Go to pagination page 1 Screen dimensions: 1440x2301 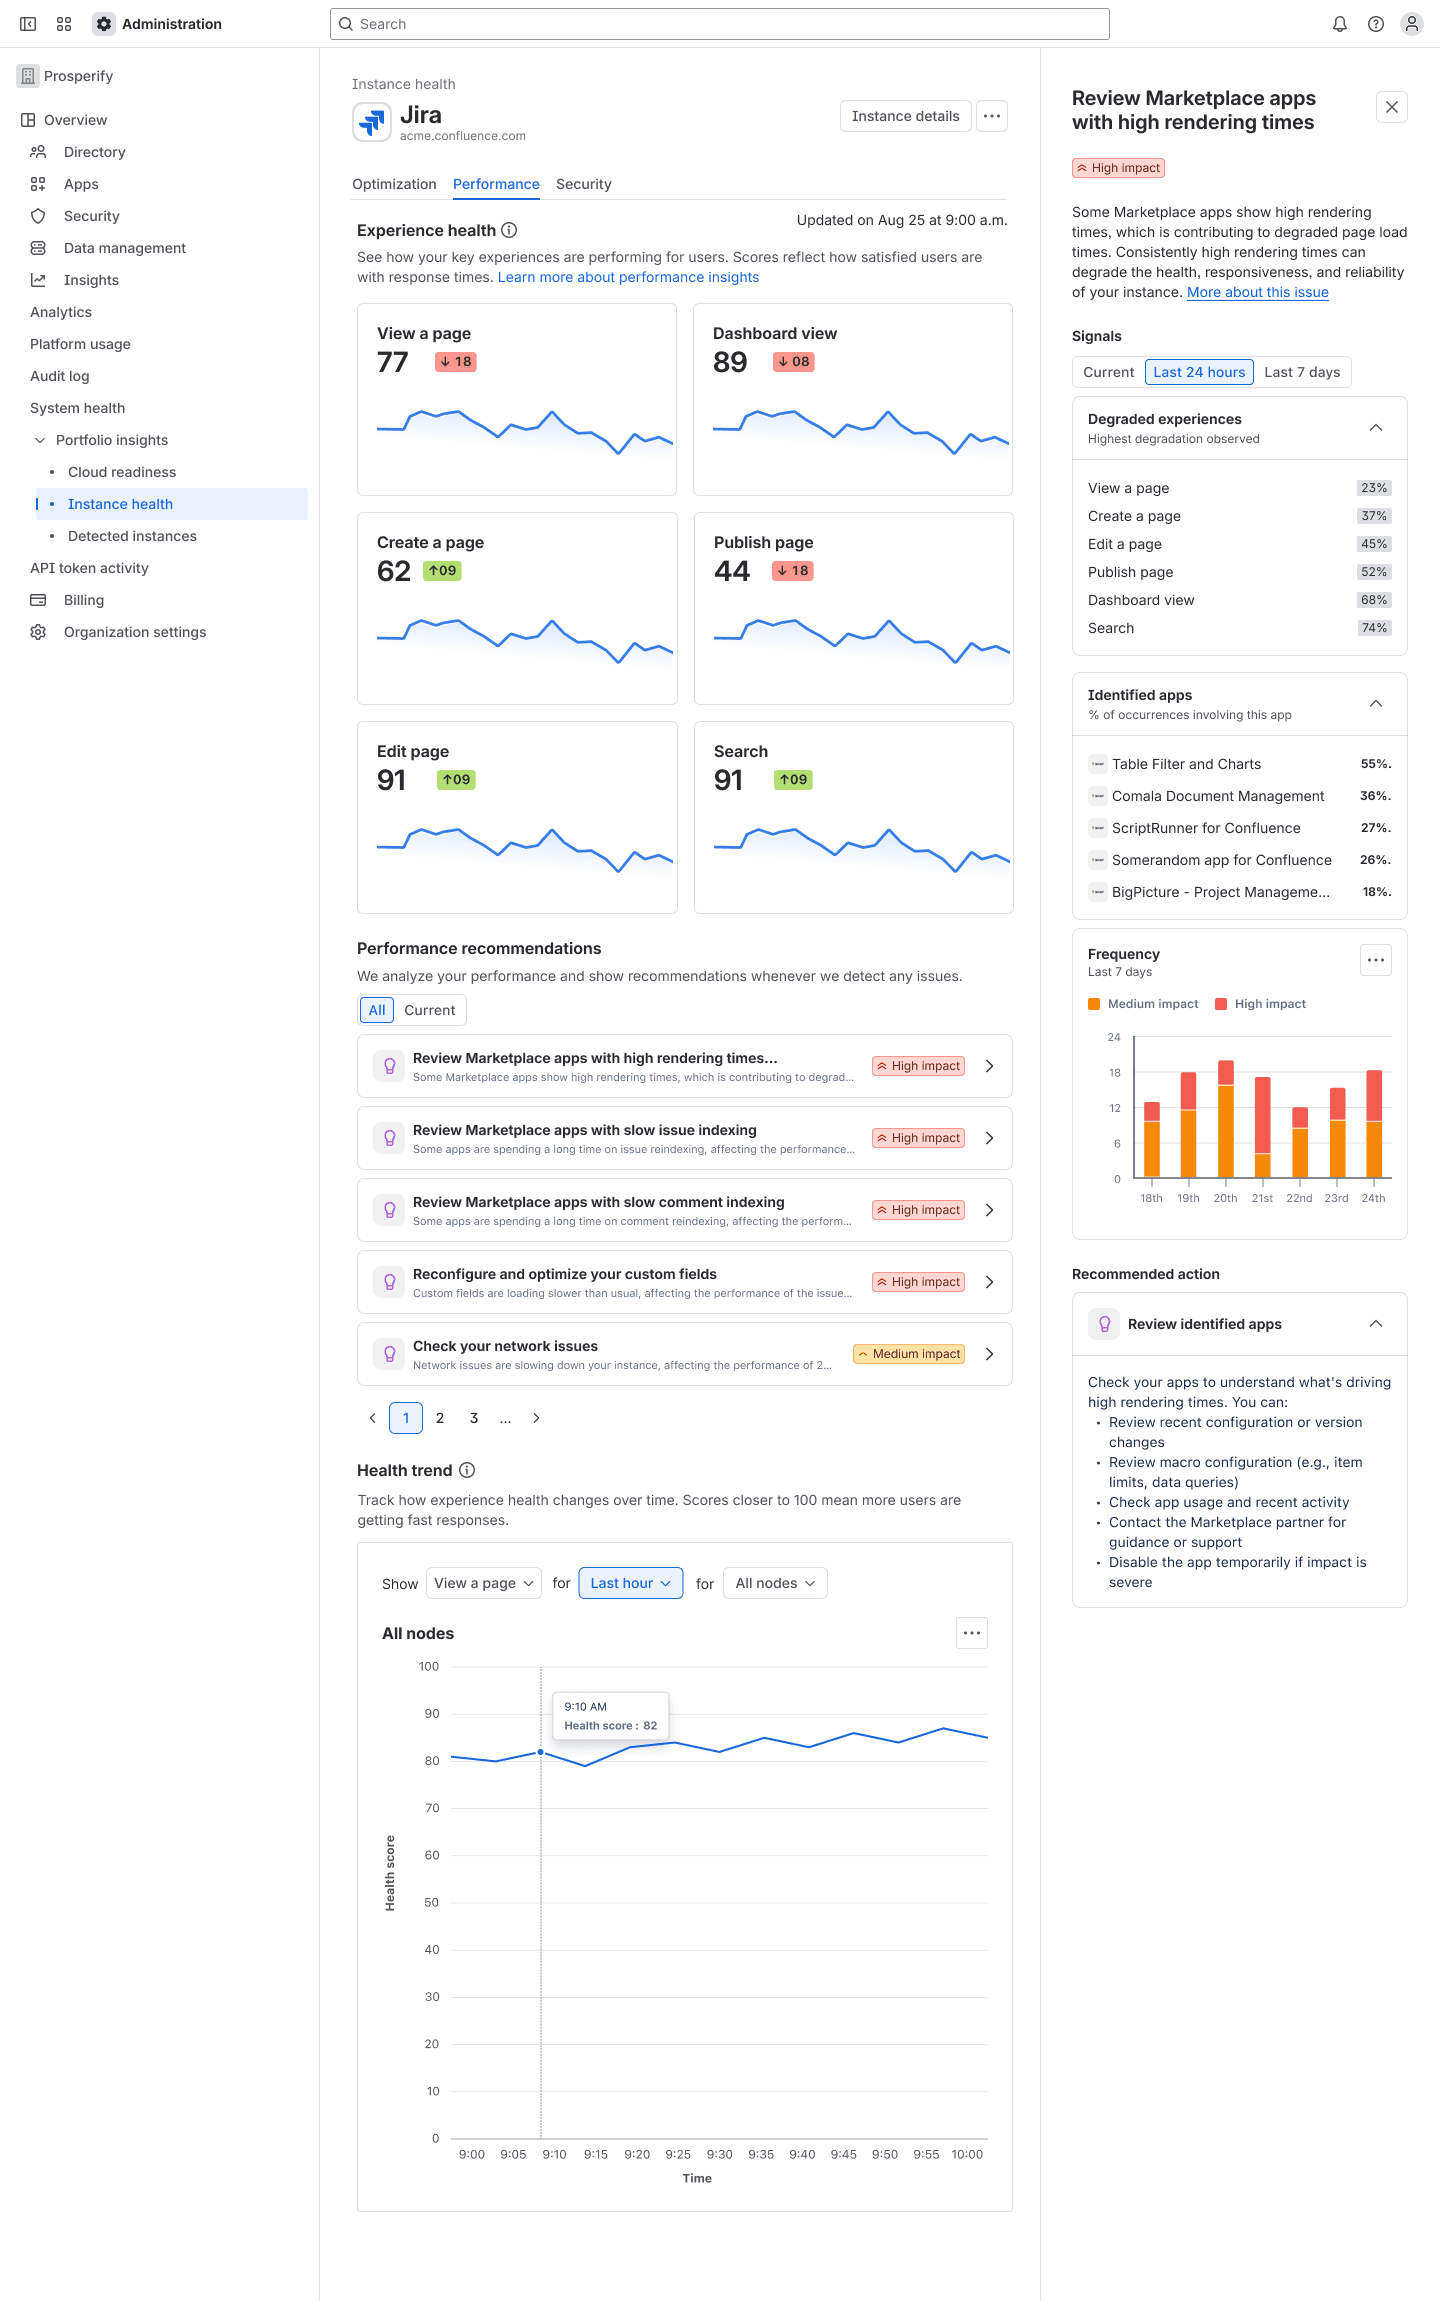coord(406,1418)
